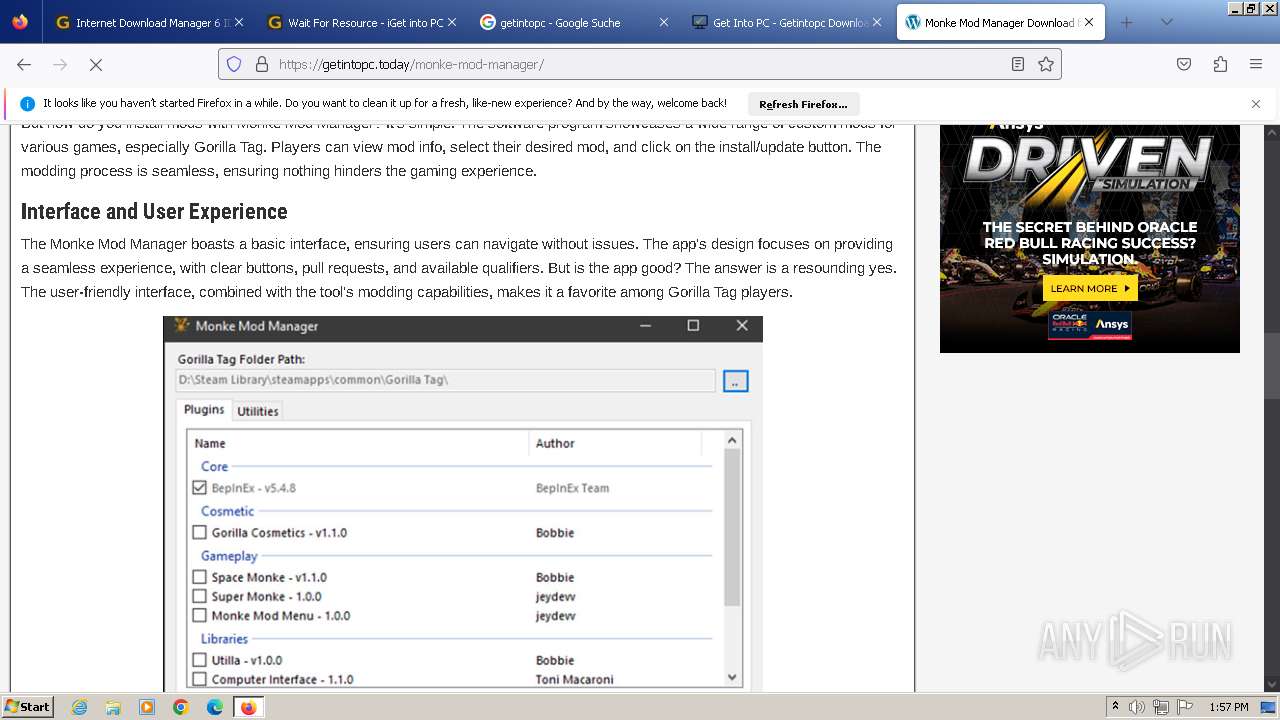
Task: Click the Firefox taskbar button
Action: 248,707
